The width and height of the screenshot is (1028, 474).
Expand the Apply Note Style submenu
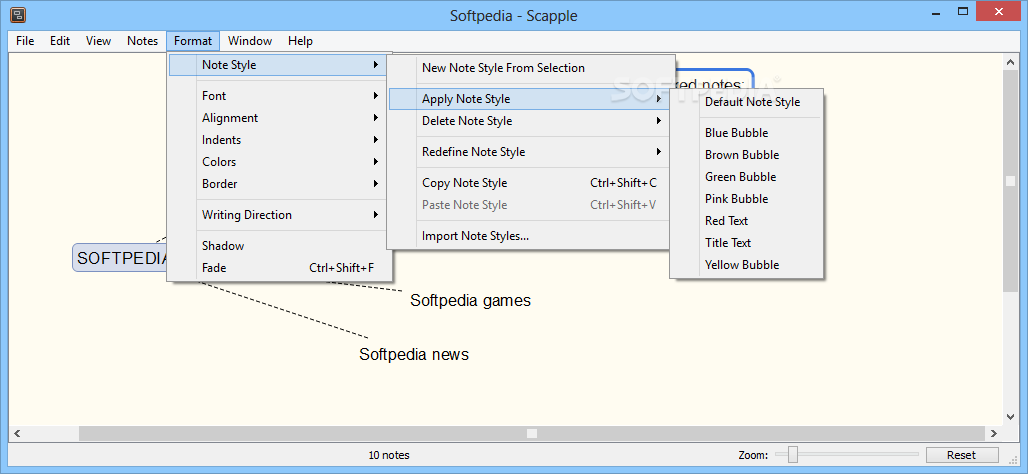[x=530, y=99]
